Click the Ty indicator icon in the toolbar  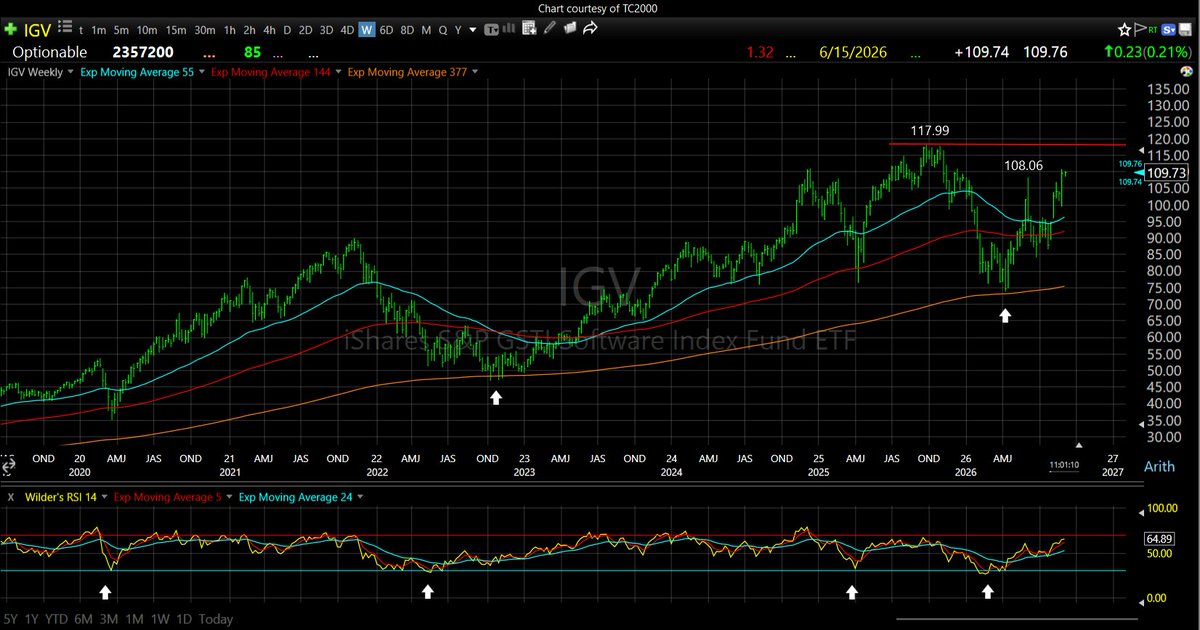tap(491, 30)
